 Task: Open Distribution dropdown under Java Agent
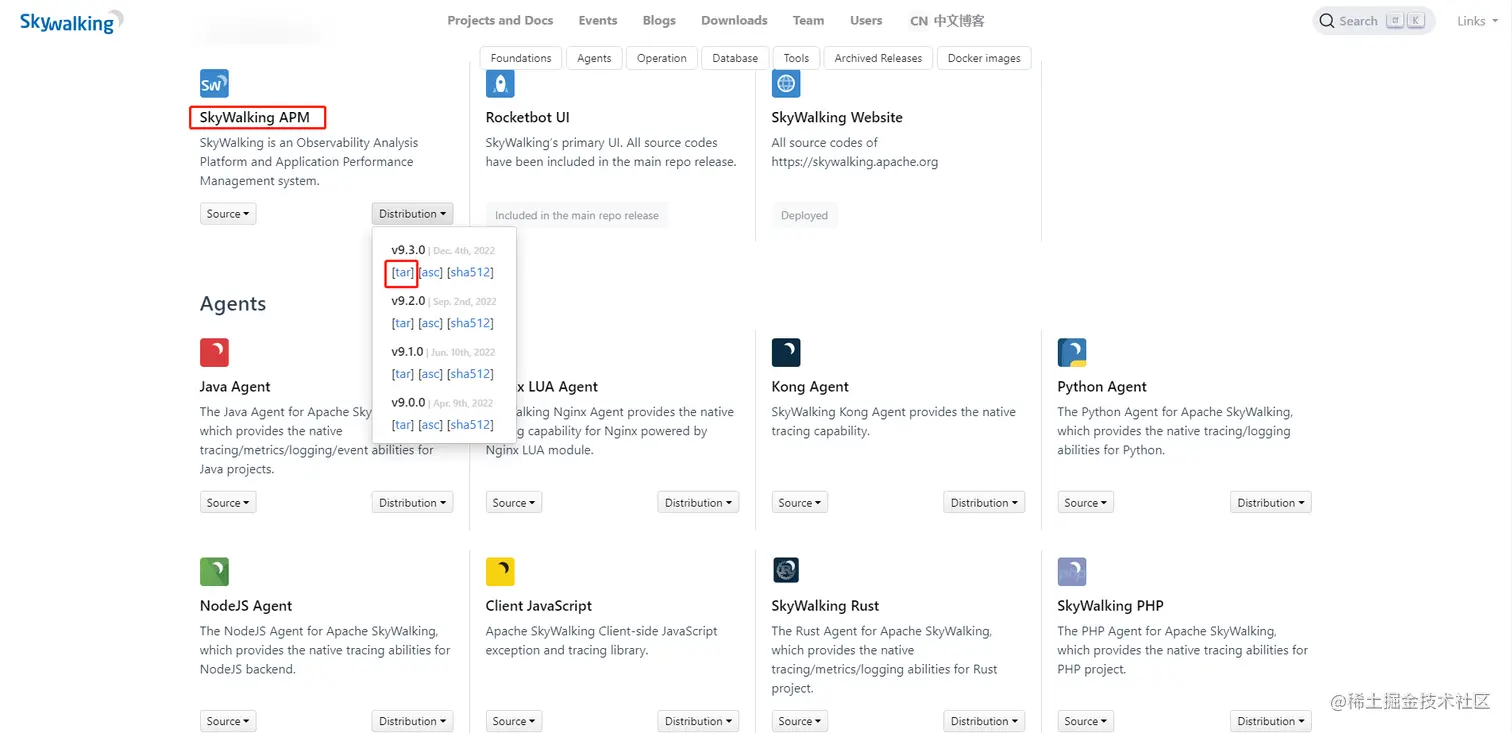(412, 503)
